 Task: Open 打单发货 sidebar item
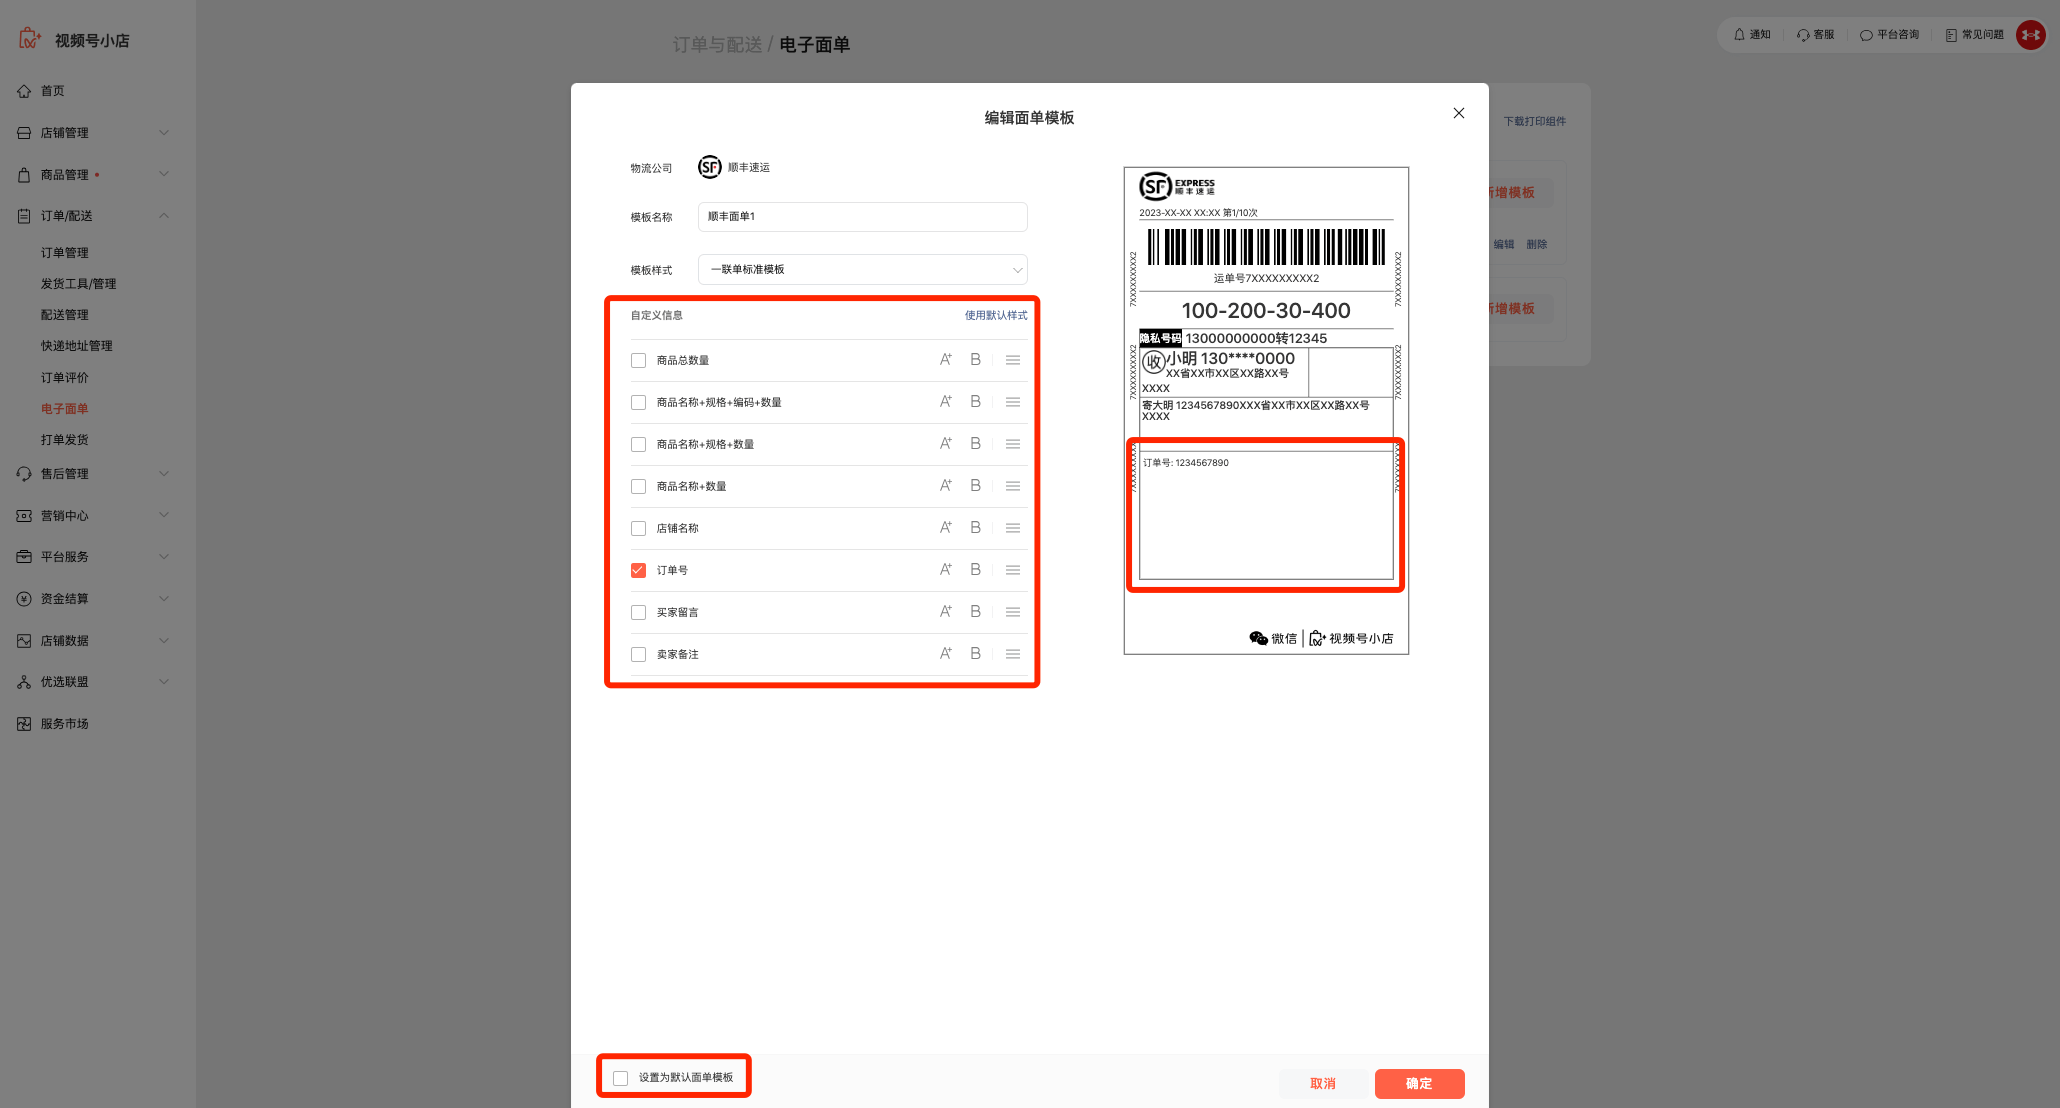pyautogui.click(x=65, y=440)
